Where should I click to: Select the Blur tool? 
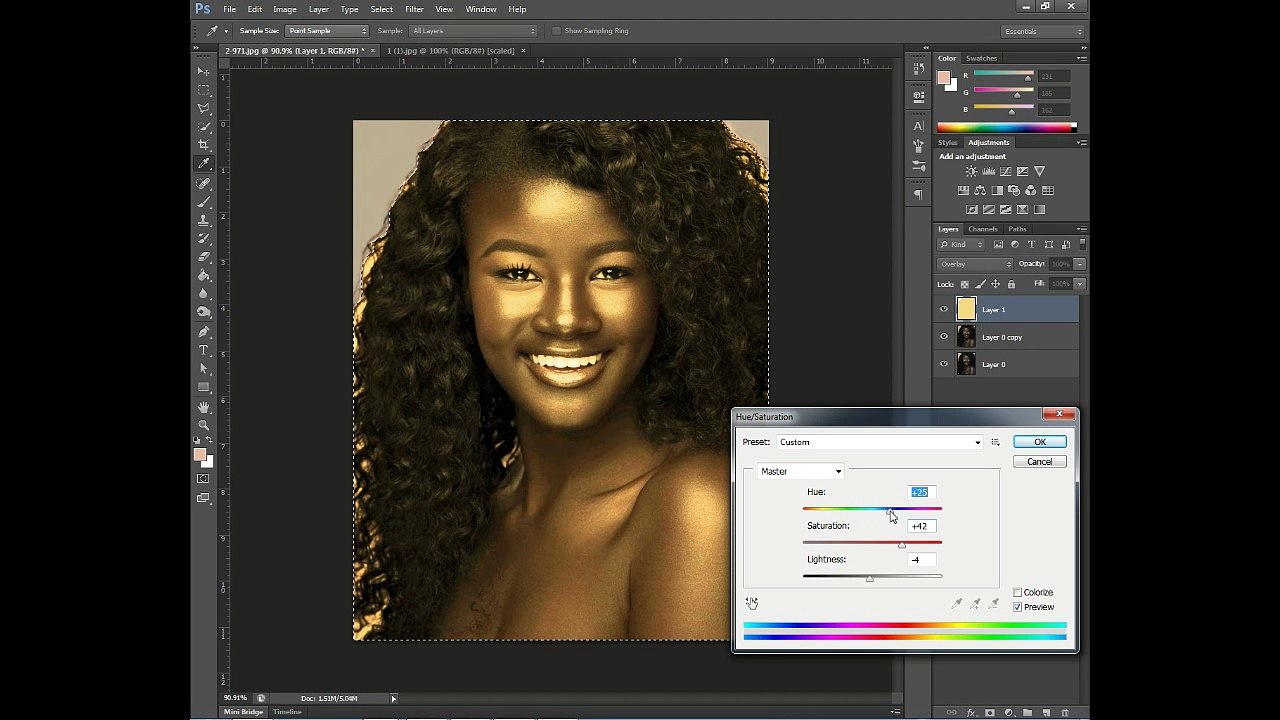(204, 294)
